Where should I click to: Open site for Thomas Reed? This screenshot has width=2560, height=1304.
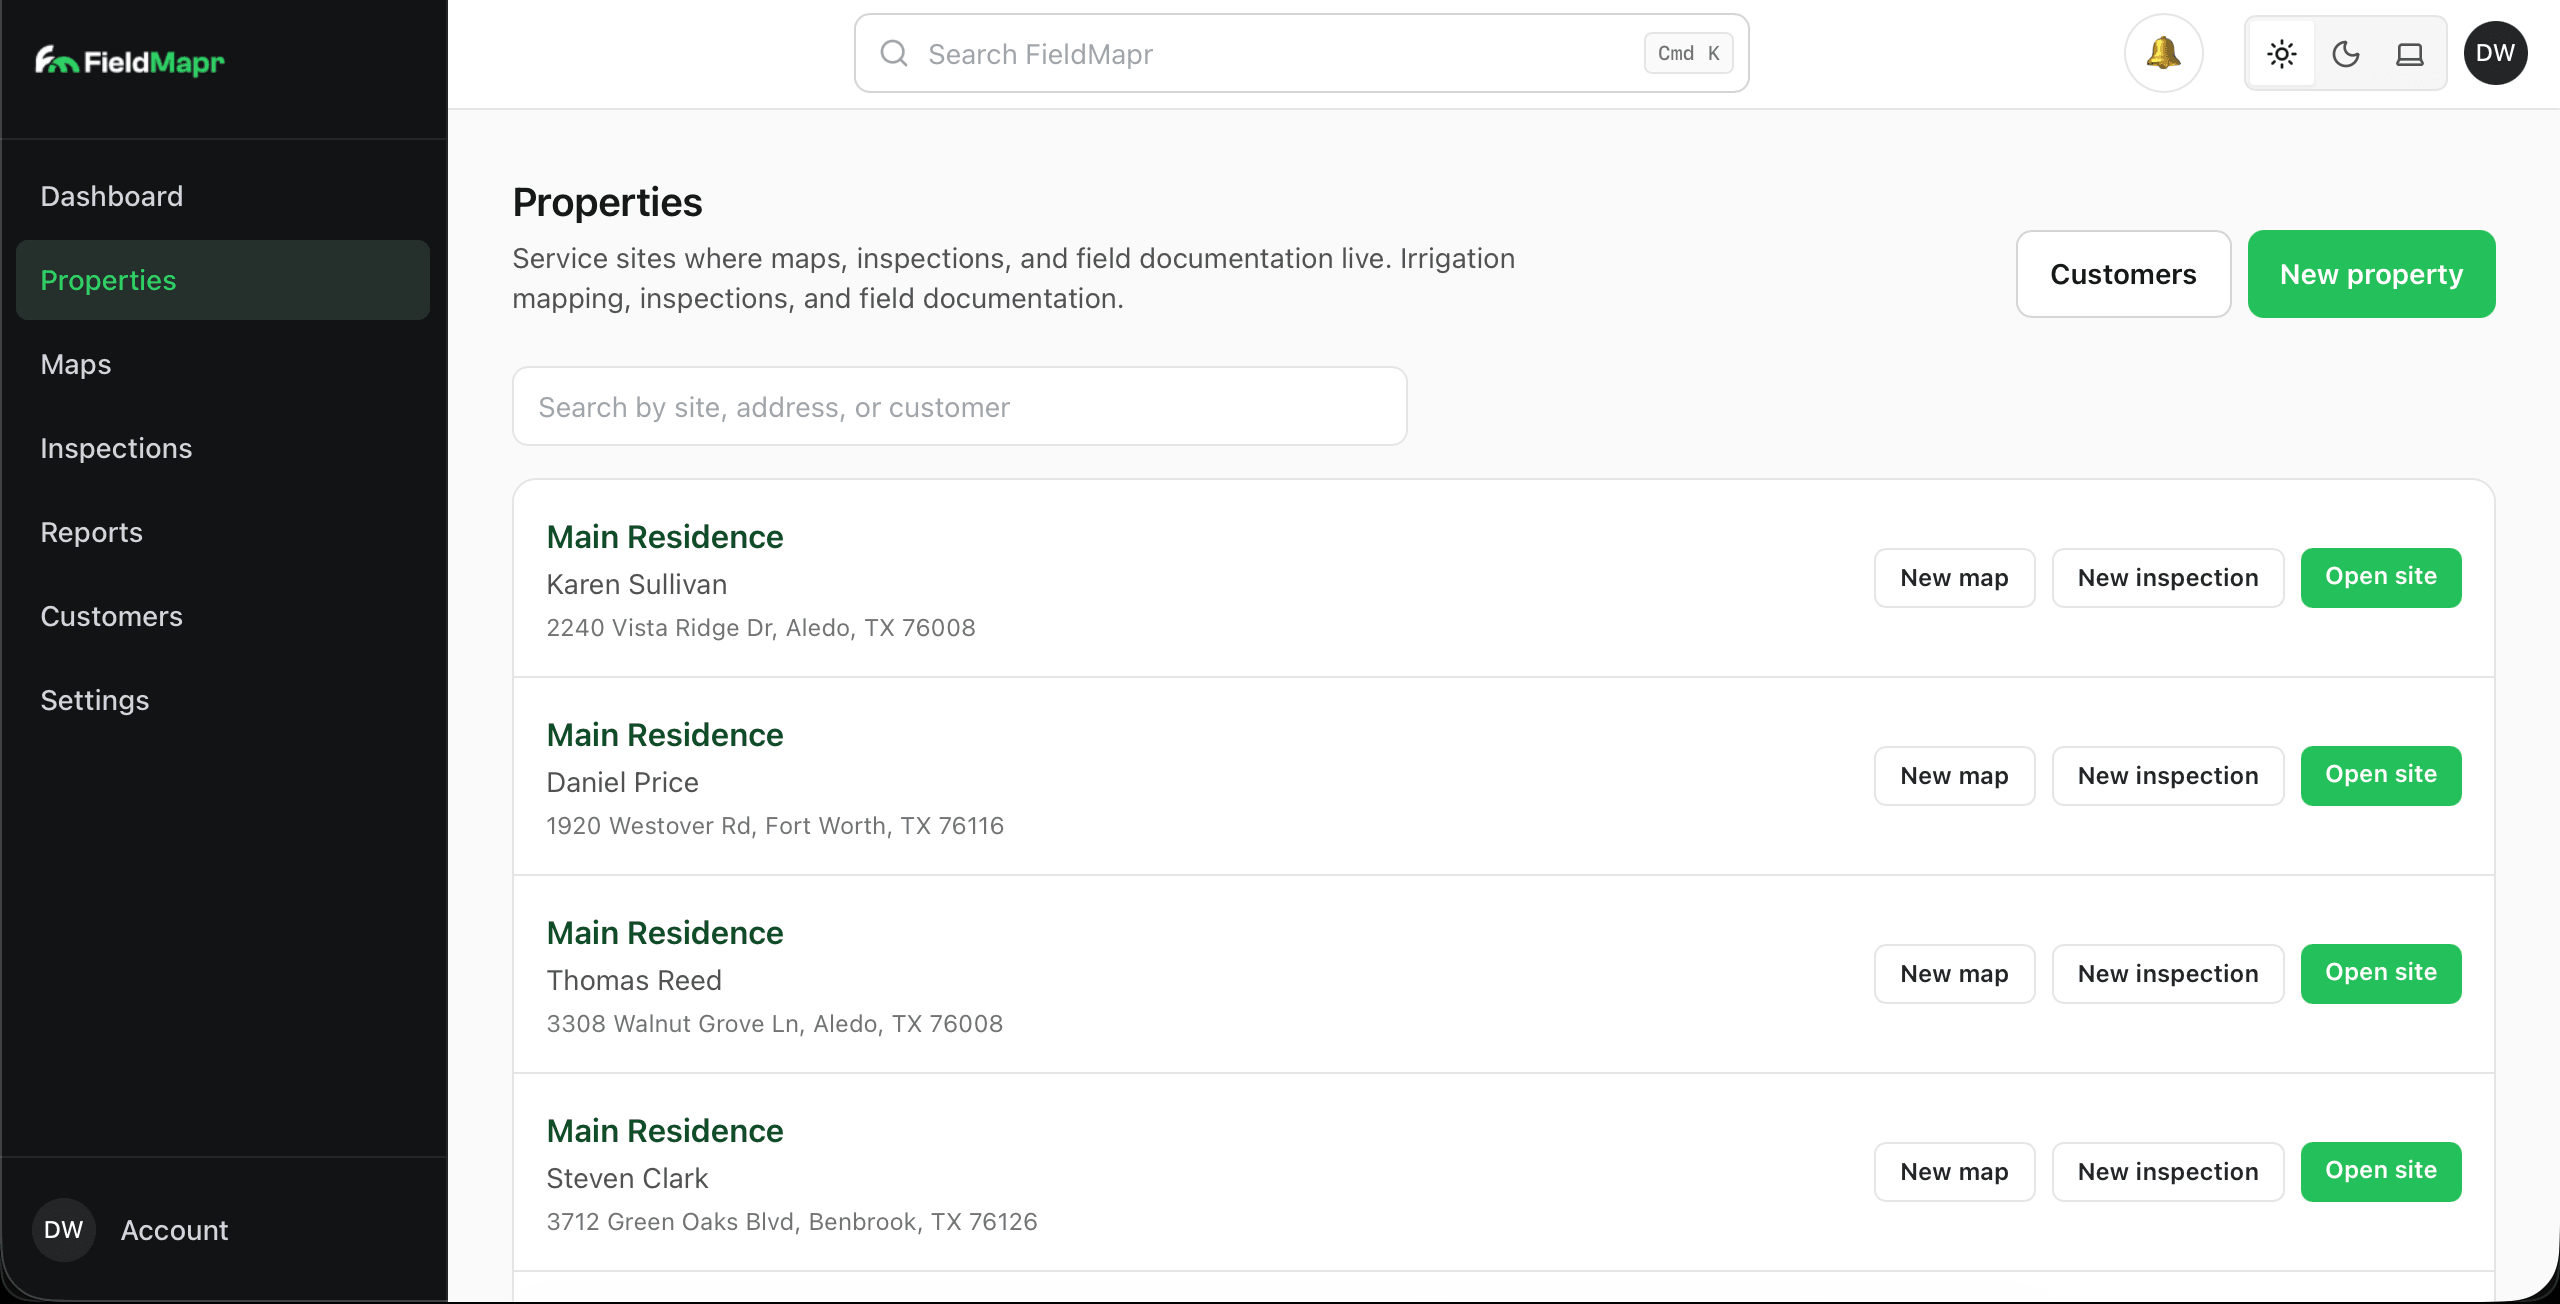point(2381,973)
